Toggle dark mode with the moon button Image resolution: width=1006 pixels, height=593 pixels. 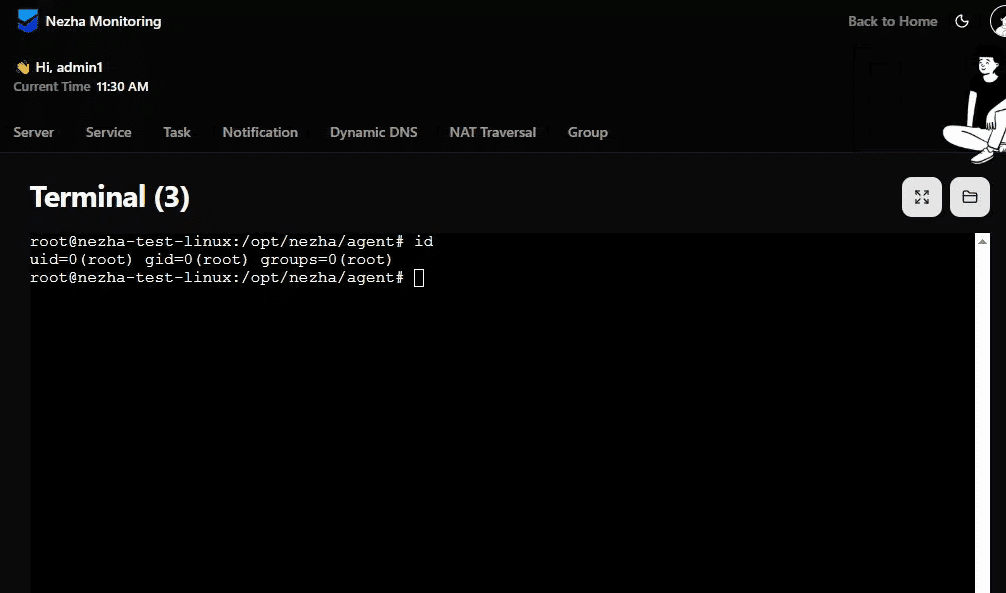point(961,20)
